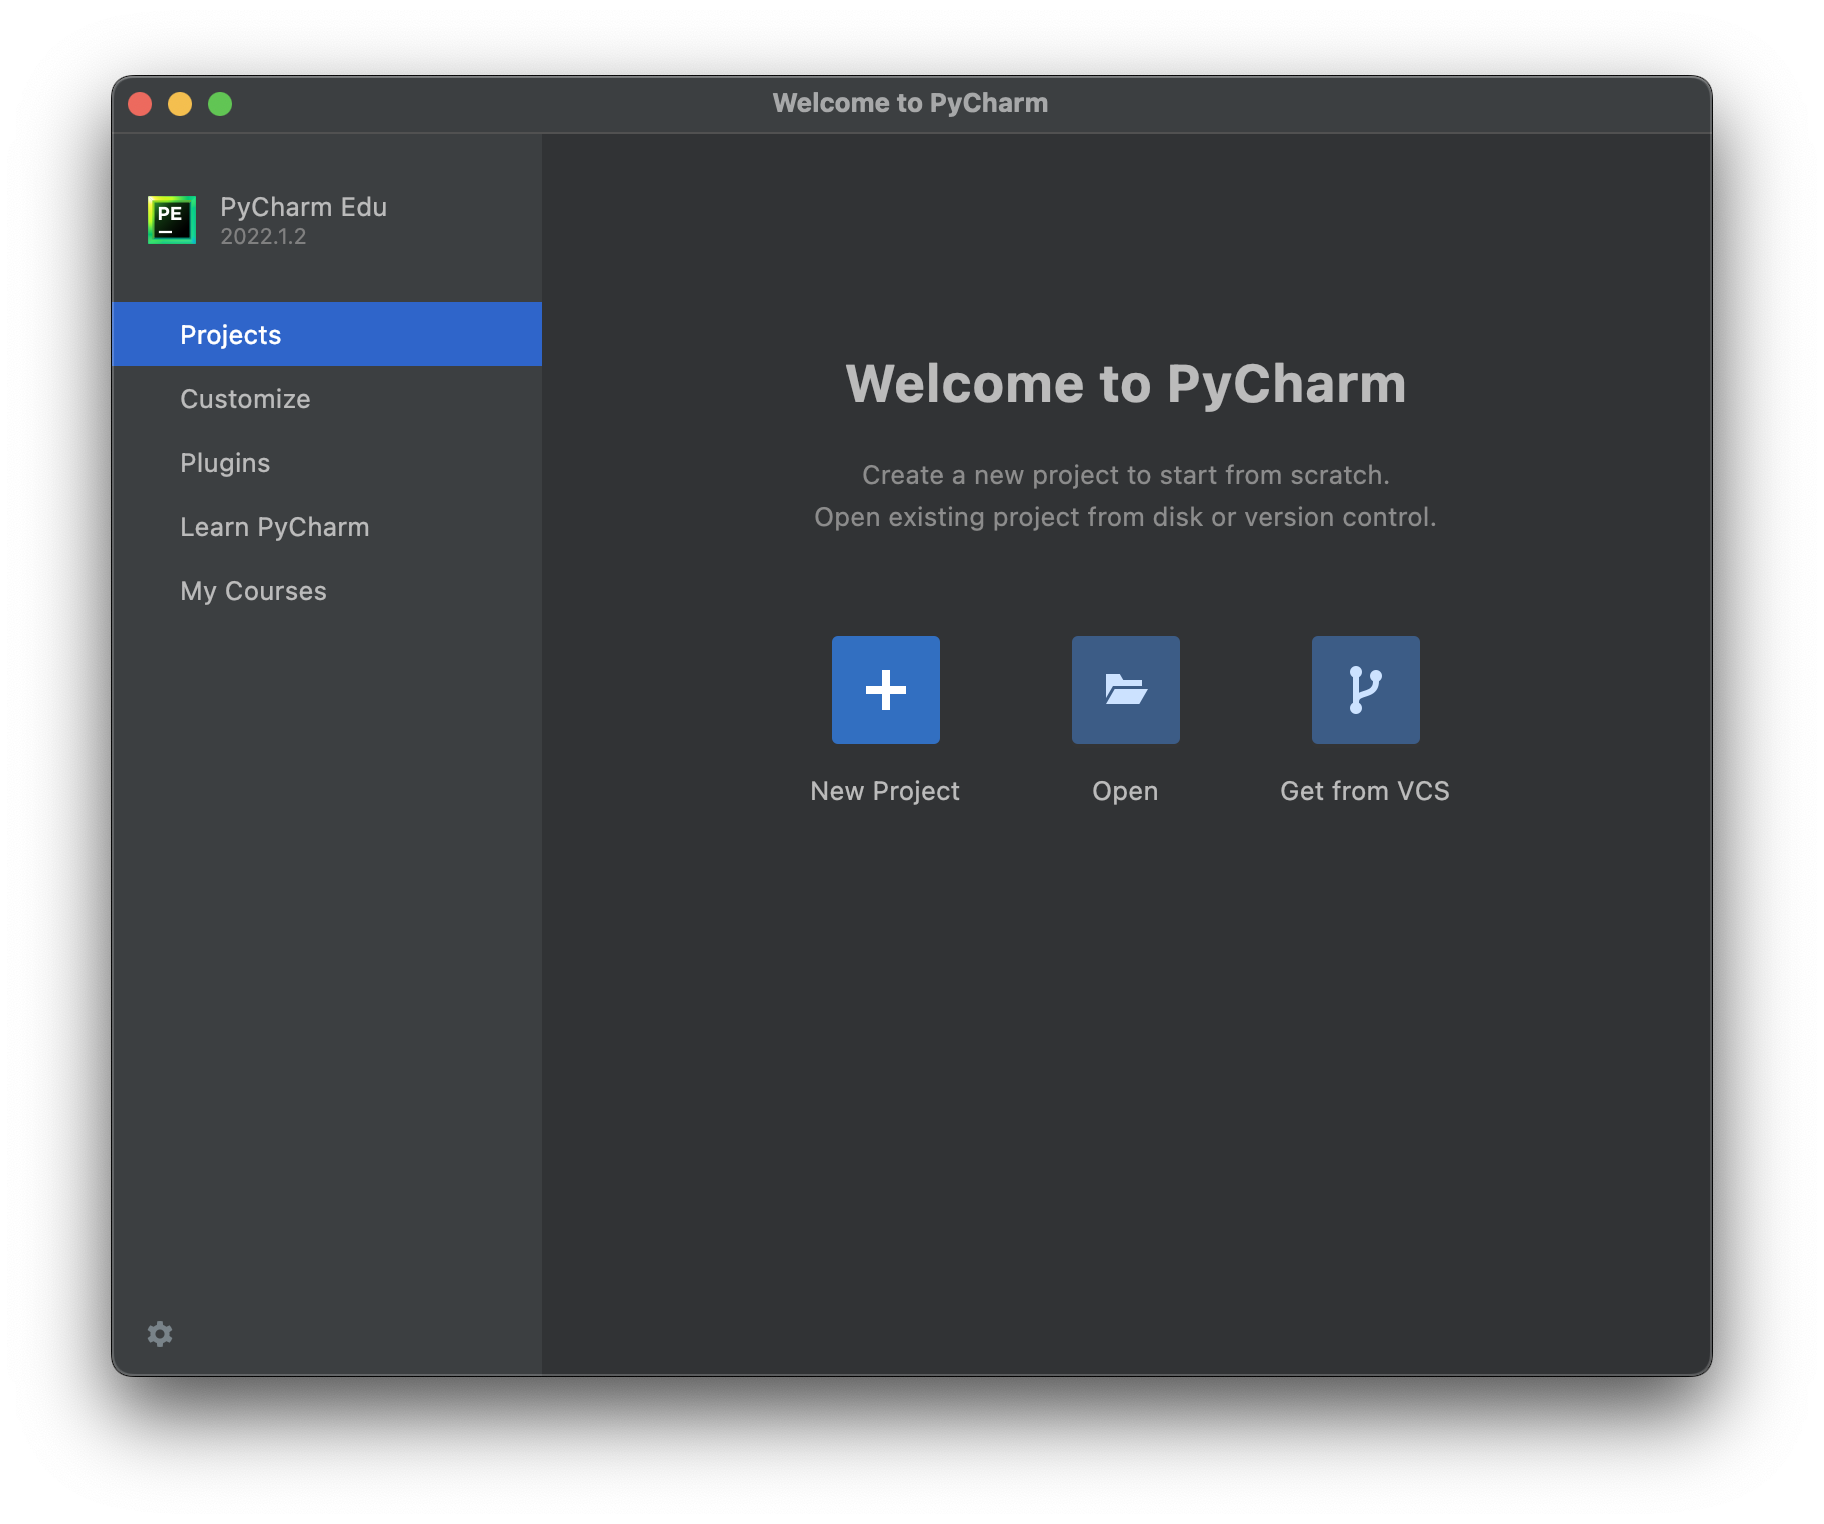Screen dimensions: 1824x1524
Task: Click the Open folder icon
Action: click(x=1125, y=690)
